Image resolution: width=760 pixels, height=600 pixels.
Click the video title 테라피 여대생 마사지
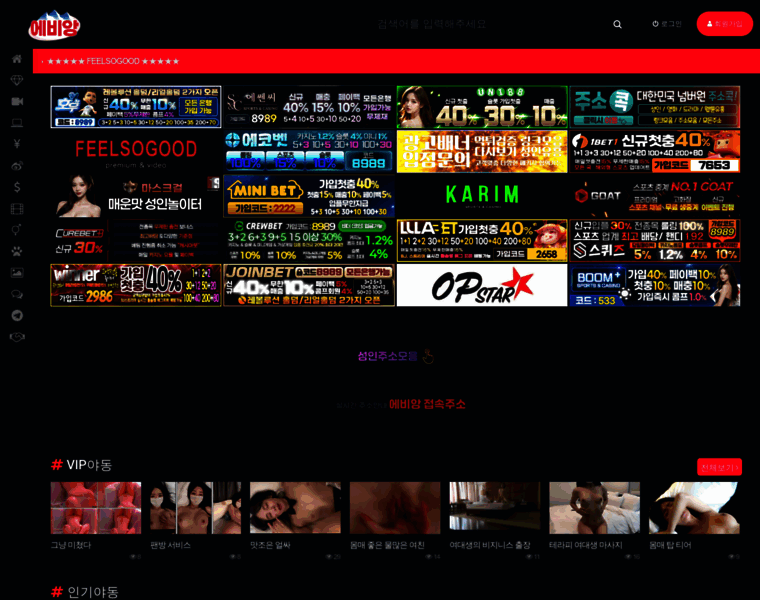(x=586, y=545)
